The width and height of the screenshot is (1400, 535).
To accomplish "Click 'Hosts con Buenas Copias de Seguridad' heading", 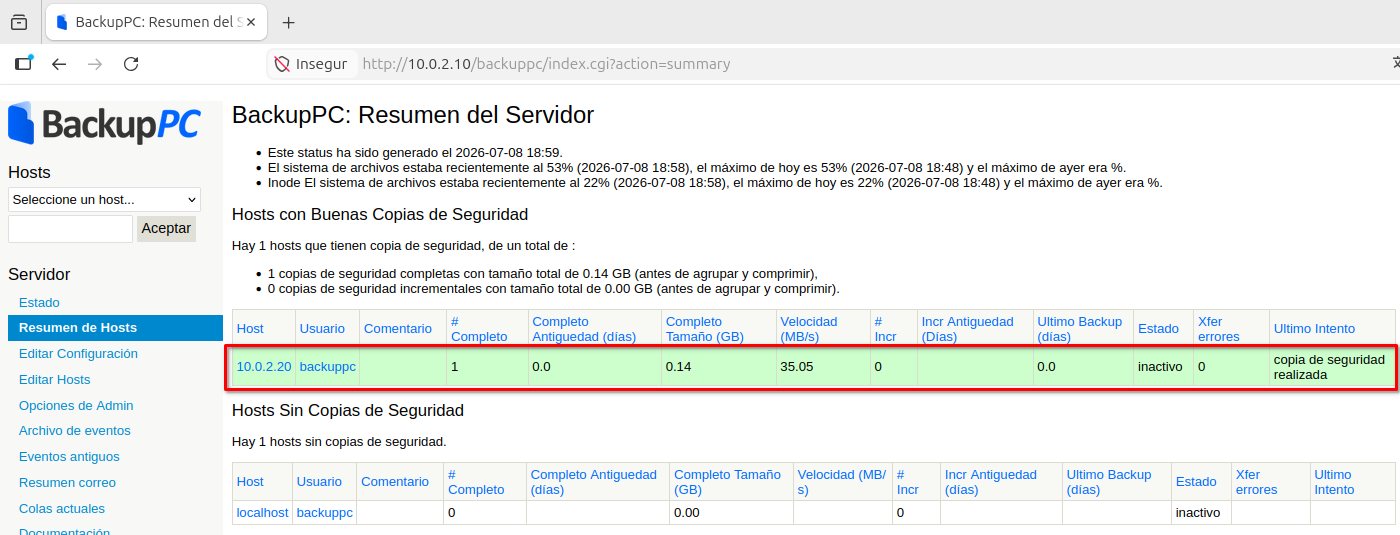I will [380, 215].
